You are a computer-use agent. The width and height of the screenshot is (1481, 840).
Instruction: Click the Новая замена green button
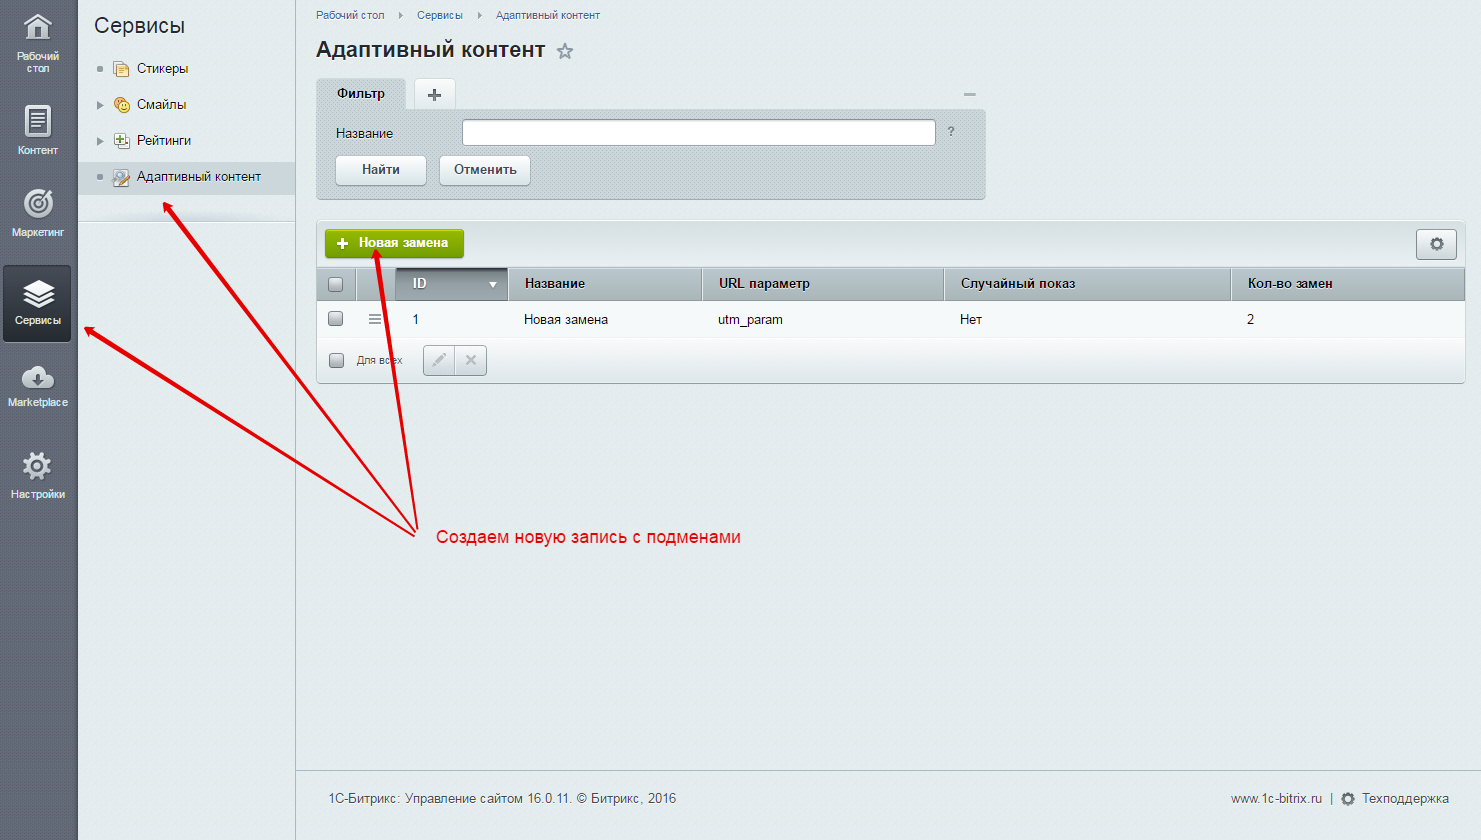click(x=394, y=243)
